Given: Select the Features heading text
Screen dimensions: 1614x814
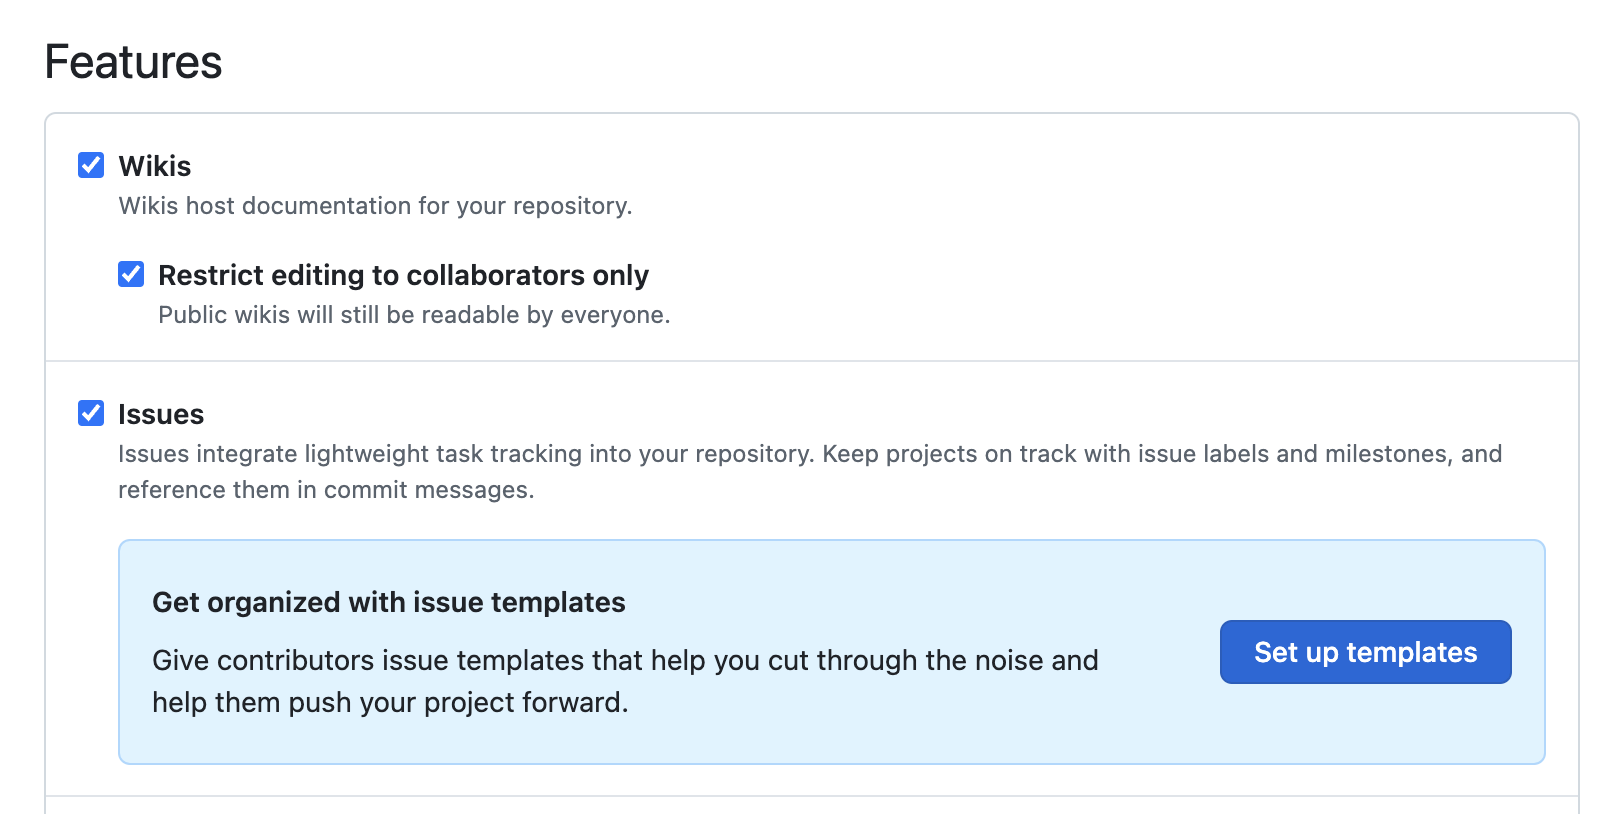Looking at the screenshot, I should 135,62.
